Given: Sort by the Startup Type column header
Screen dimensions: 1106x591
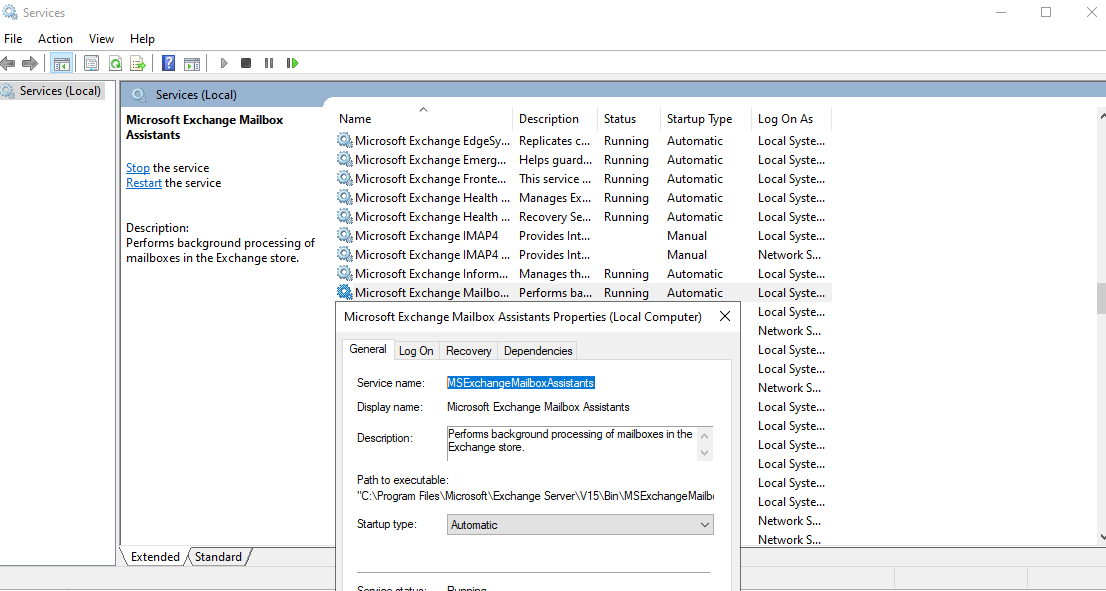Looking at the screenshot, I should coord(705,118).
